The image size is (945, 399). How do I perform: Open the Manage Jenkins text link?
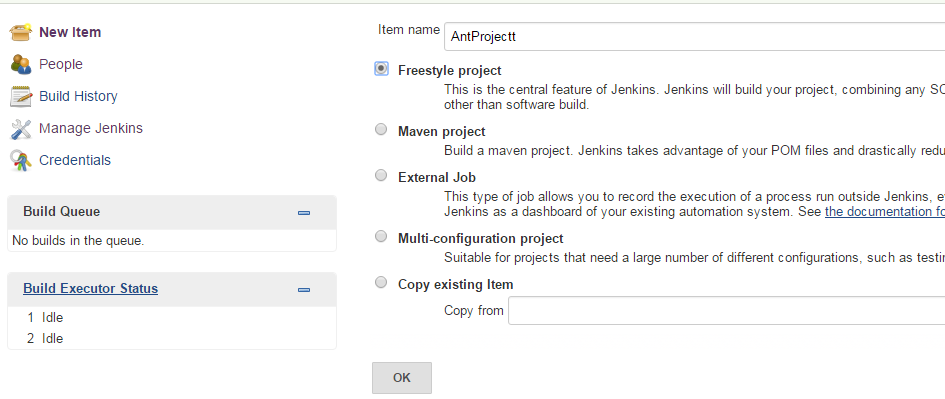(91, 128)
